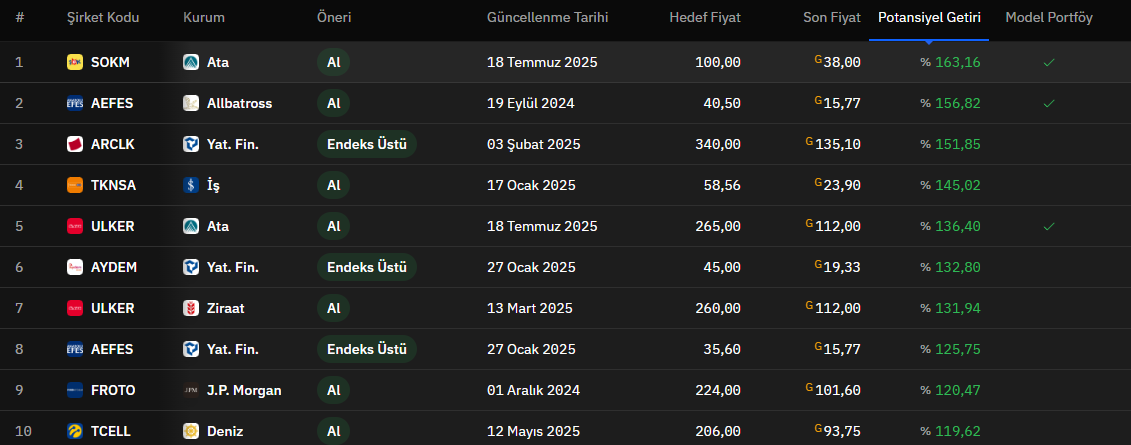Sort by Potansiyel Getiri column header
Viewport: 1131px width, 445px height.
(929, 17)
